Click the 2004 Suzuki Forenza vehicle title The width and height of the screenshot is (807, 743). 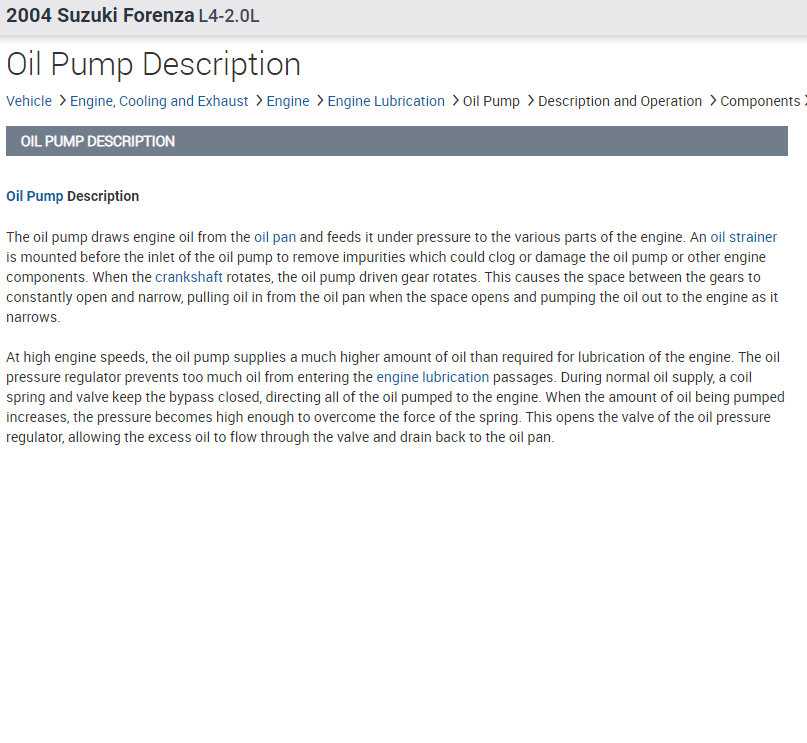click(x=100, y=15)
